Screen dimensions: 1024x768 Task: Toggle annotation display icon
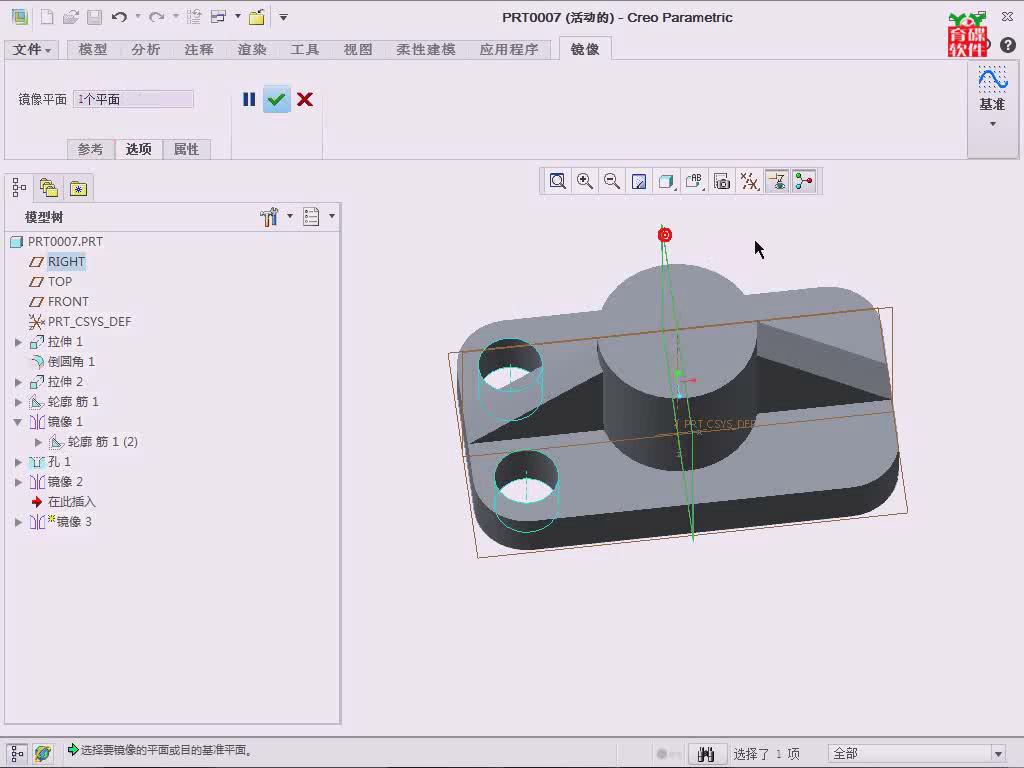click(x=777, y=181)
